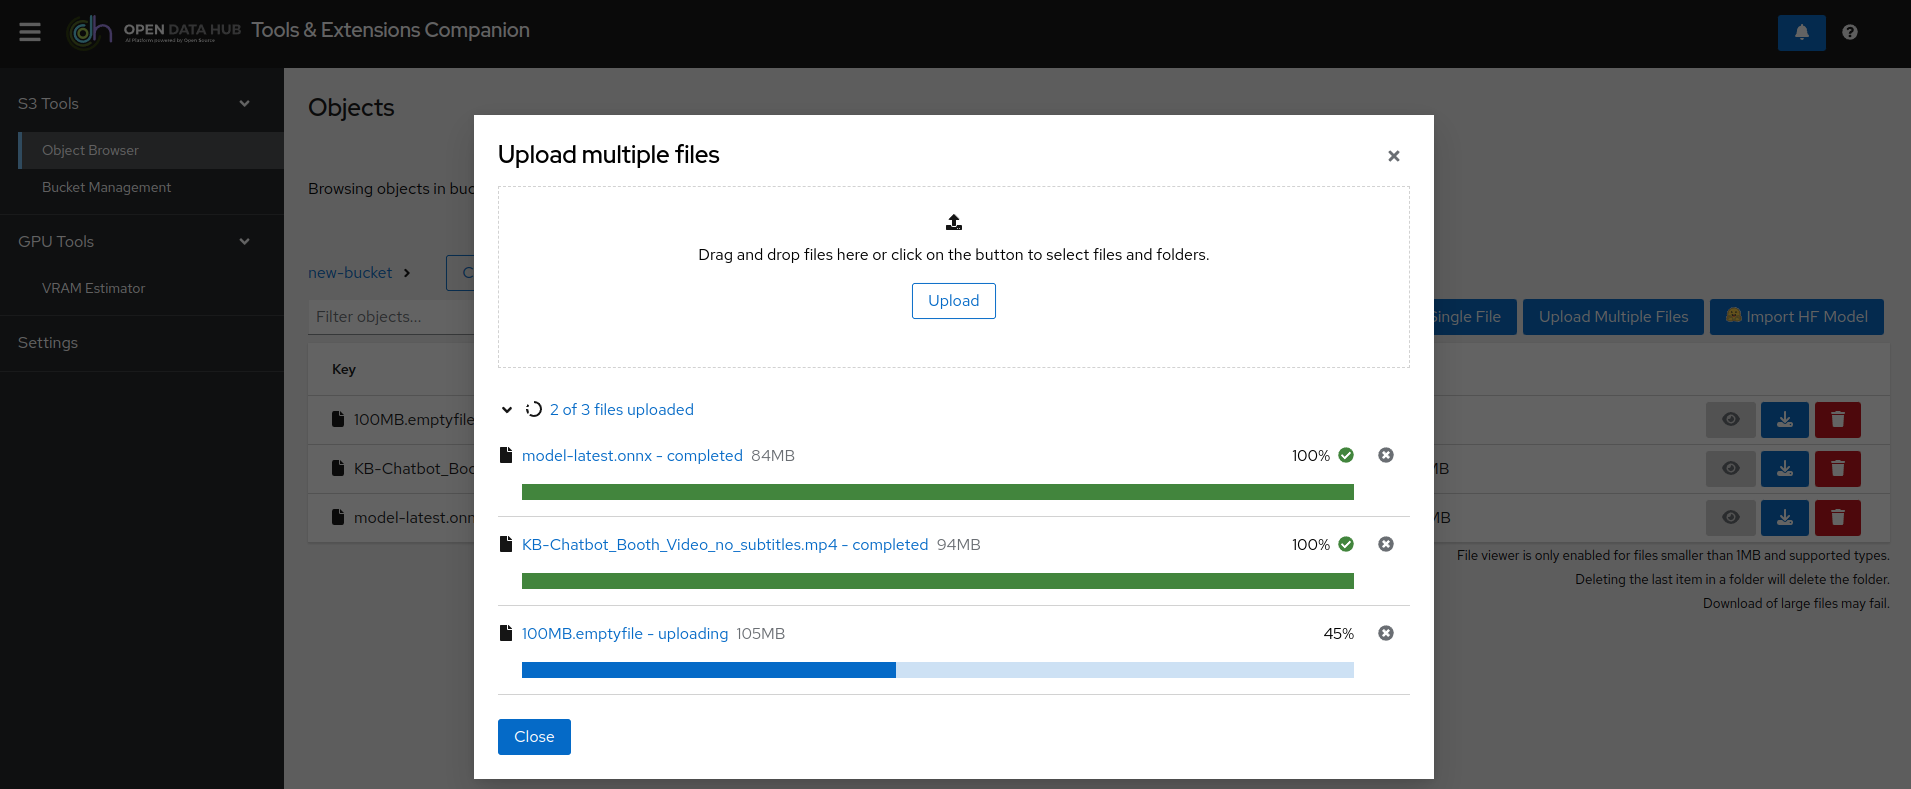Click the Filter objects input field
This screenshot has width=1911, height=789.
pyautogui.click(x=391, y=317)
